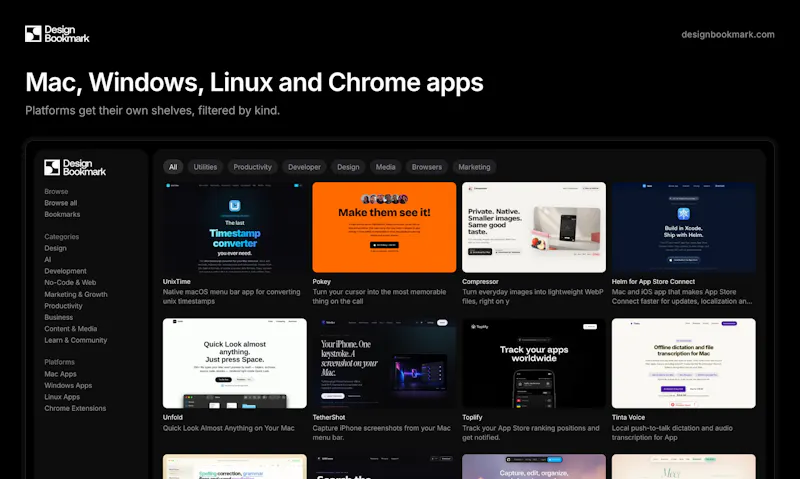Open the Learn & Community category
Viewport: 800px width, 479px height.
(x=76, y=340)
